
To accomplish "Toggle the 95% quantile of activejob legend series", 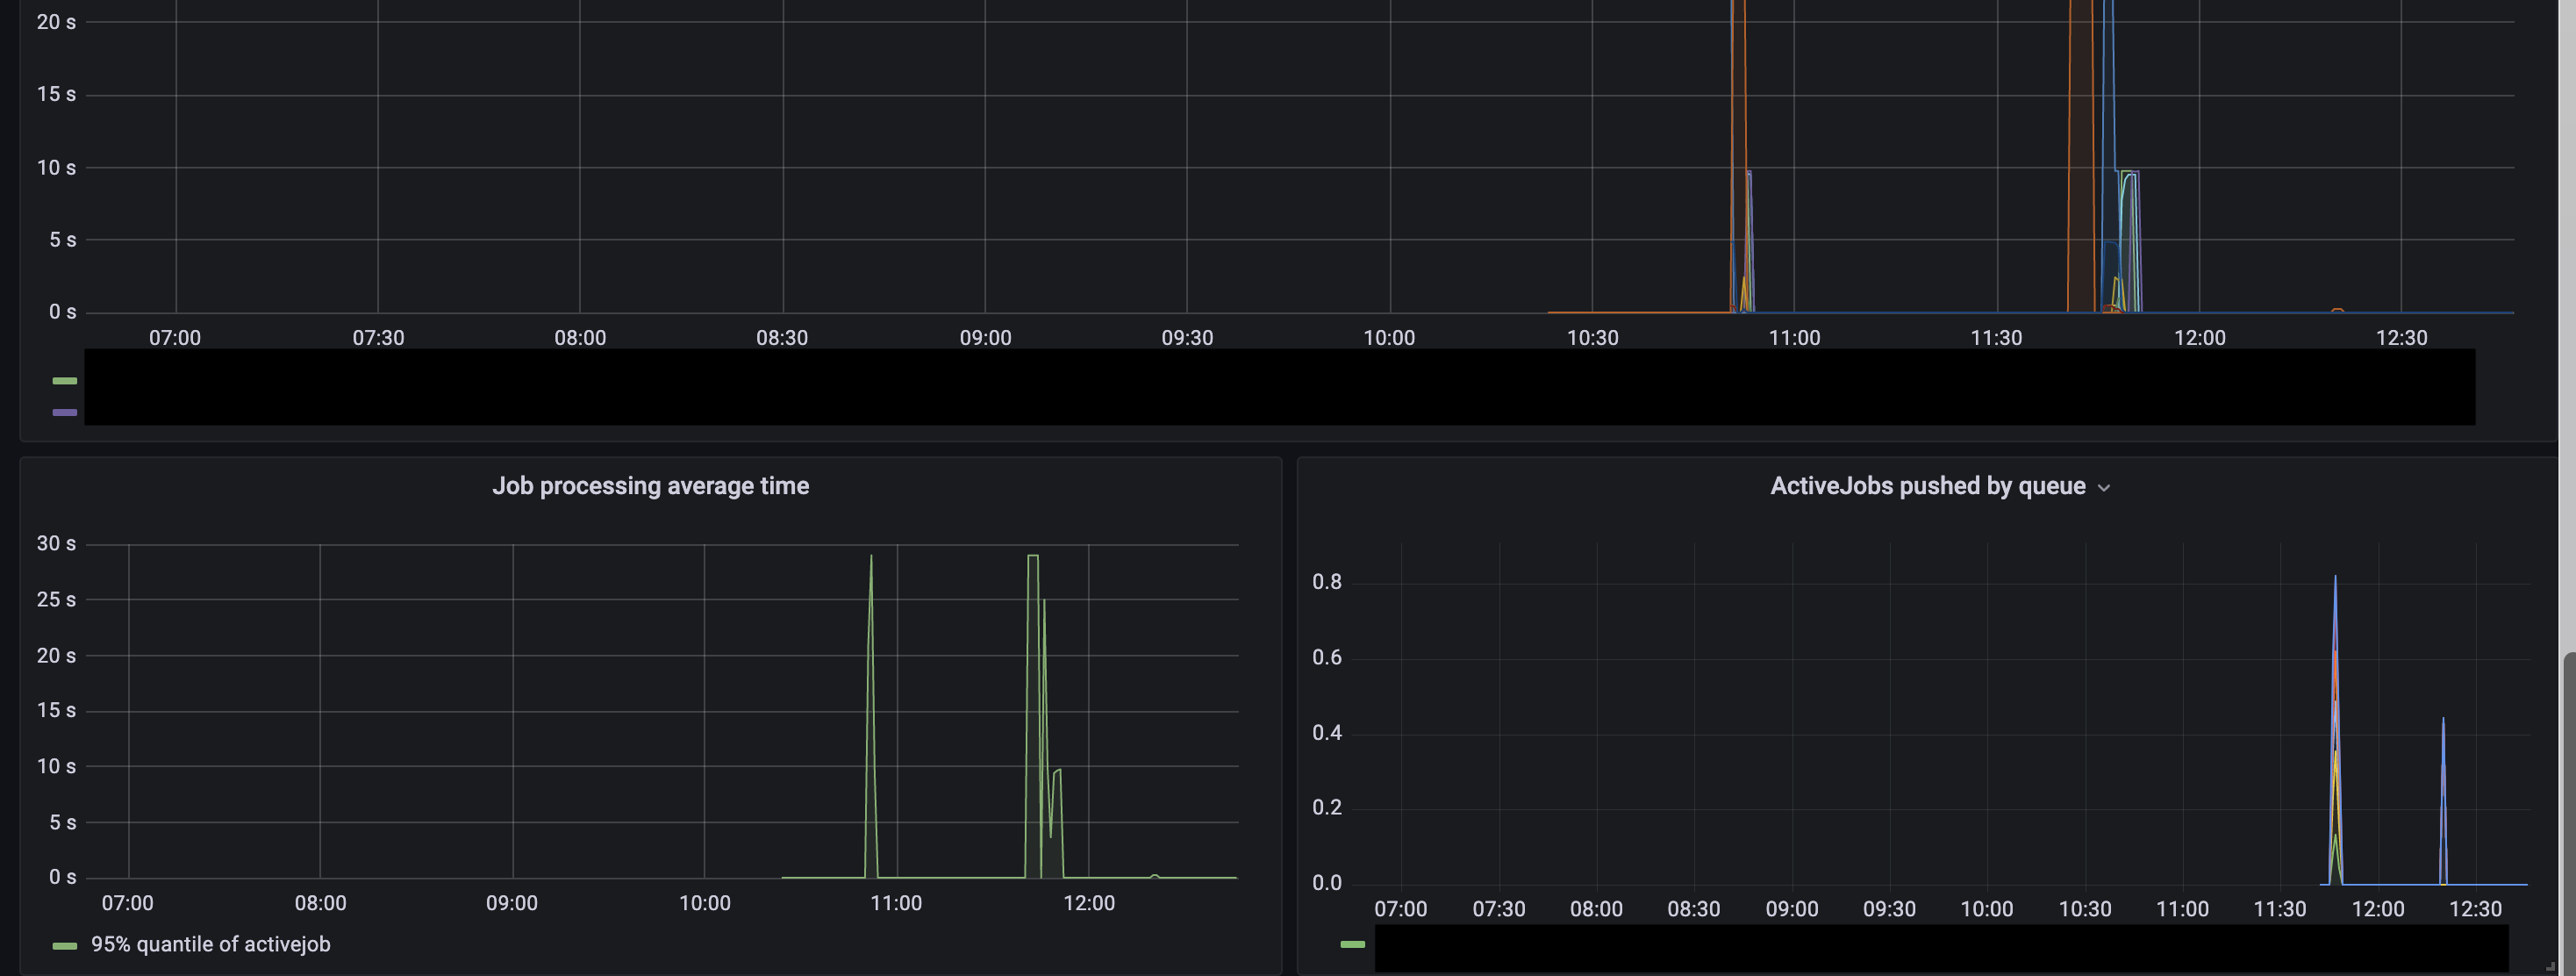I will click(210, 944).
